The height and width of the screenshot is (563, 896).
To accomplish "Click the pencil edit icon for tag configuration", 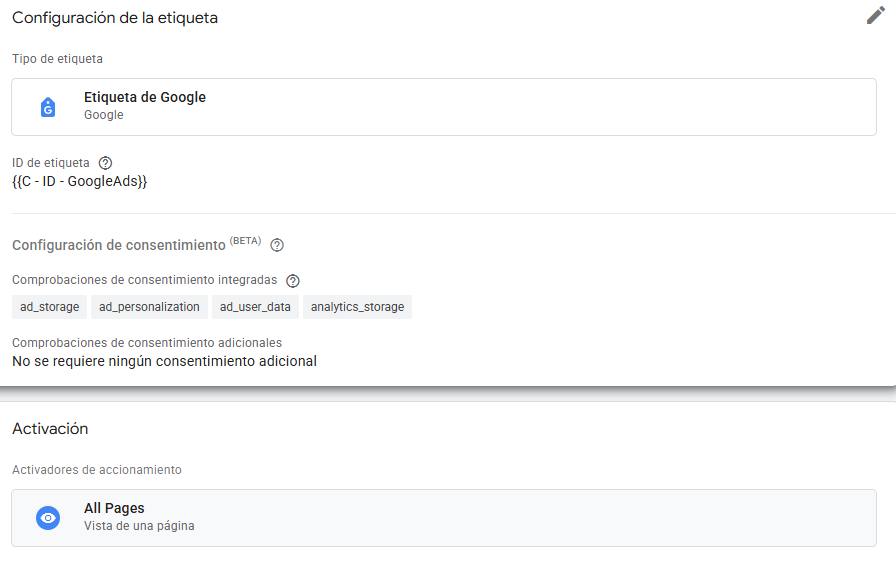I will (875, 16).
